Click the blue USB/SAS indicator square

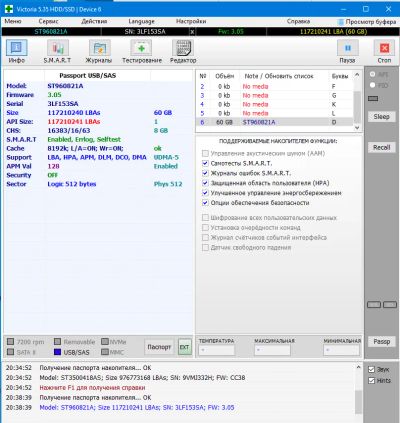point(57,352)
